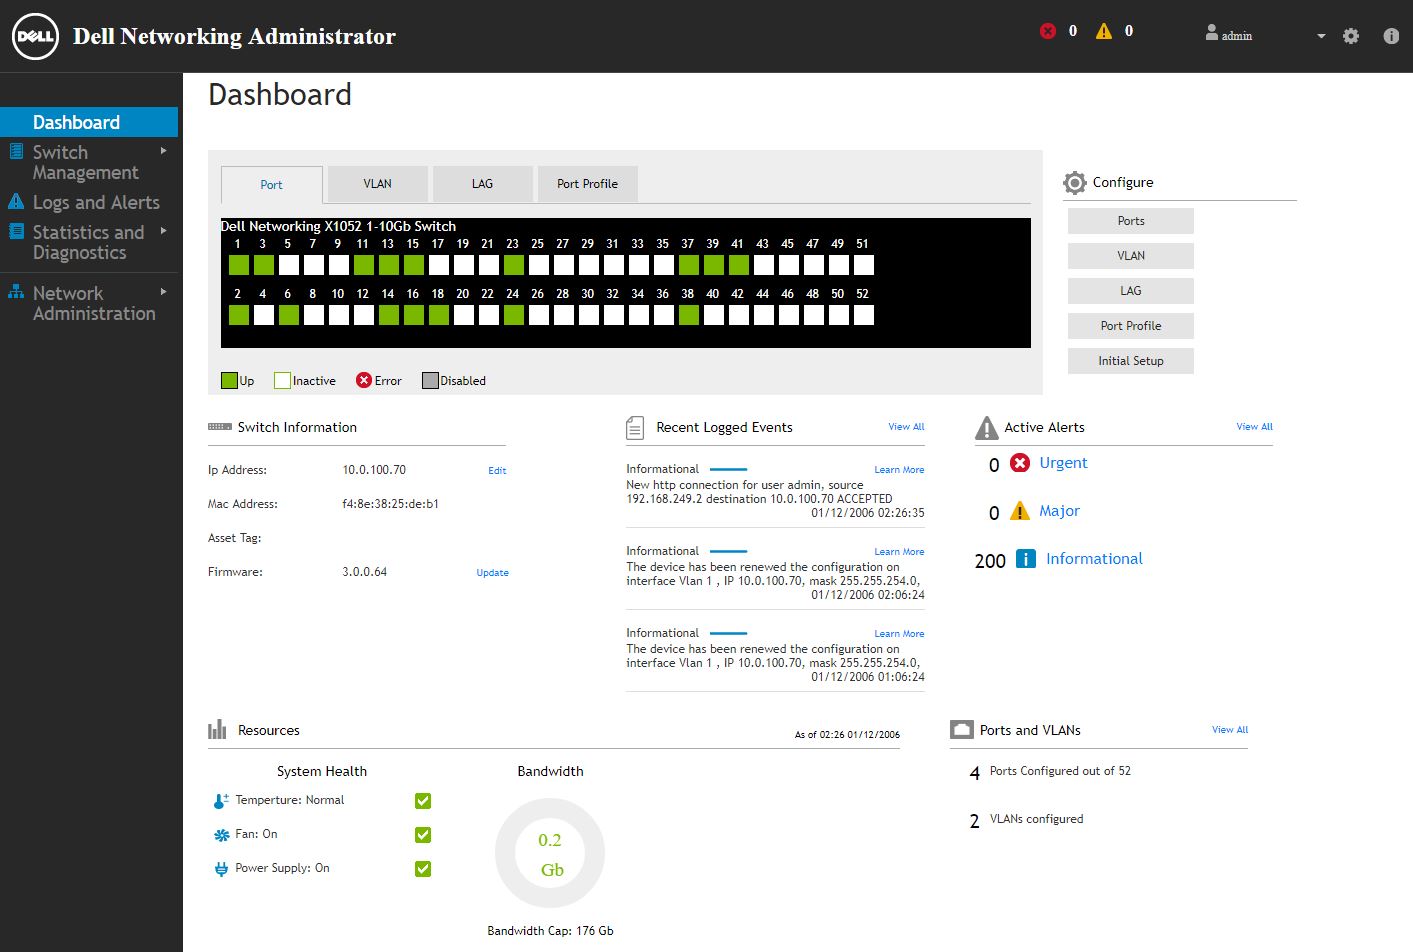Open the info icon in top bar
Viewport: 1413px width, 952px height.
point(1391,36)
